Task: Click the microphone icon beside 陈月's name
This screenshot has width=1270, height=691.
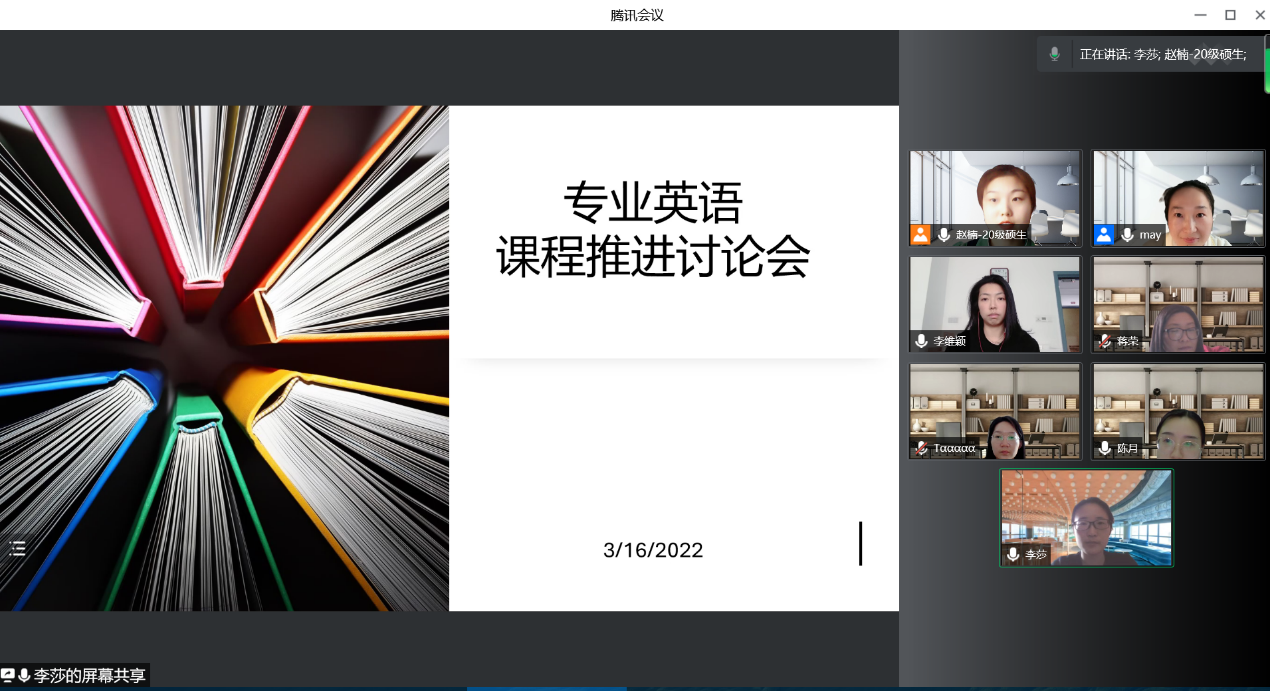Action: point(1104,448)
